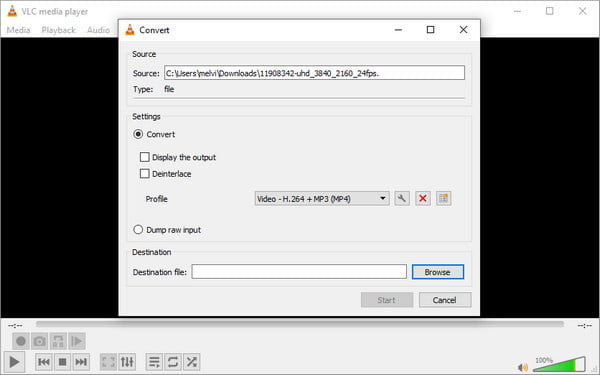Click the volume slider at 100%
The width and height of the screenshot is (600, 375).
click(559, 364)
